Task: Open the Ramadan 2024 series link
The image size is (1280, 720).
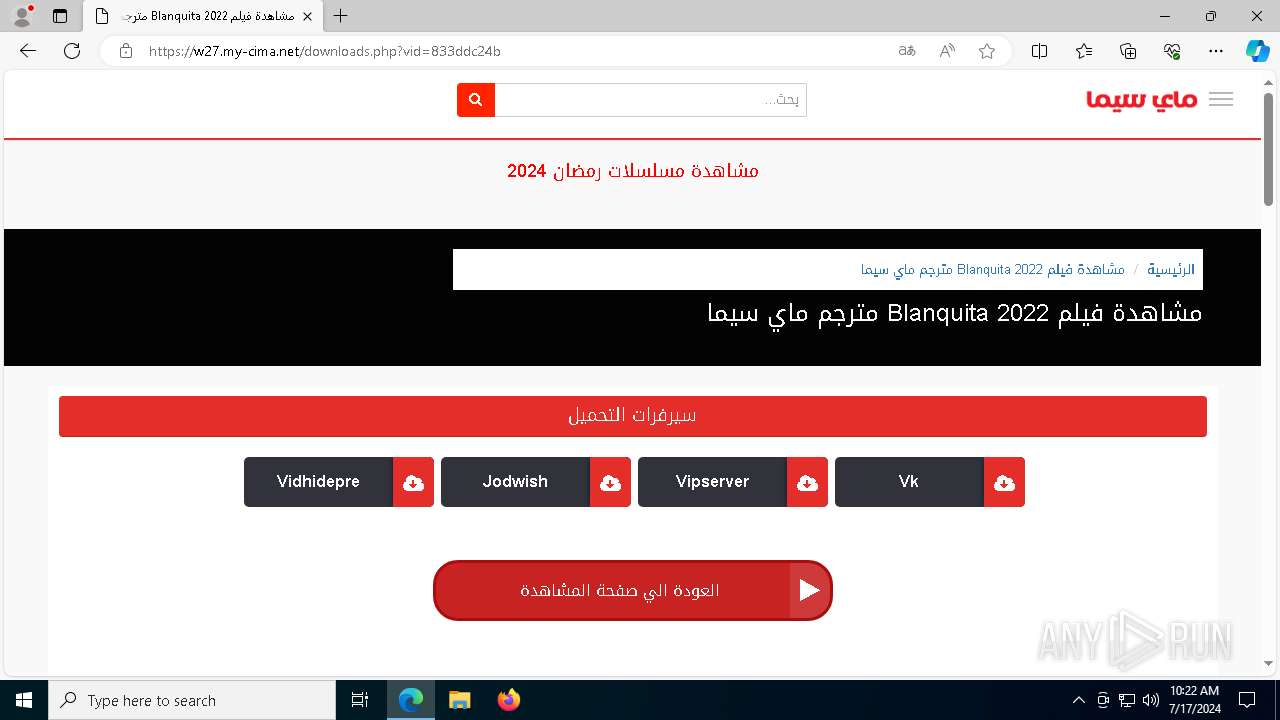Action: 633,171
